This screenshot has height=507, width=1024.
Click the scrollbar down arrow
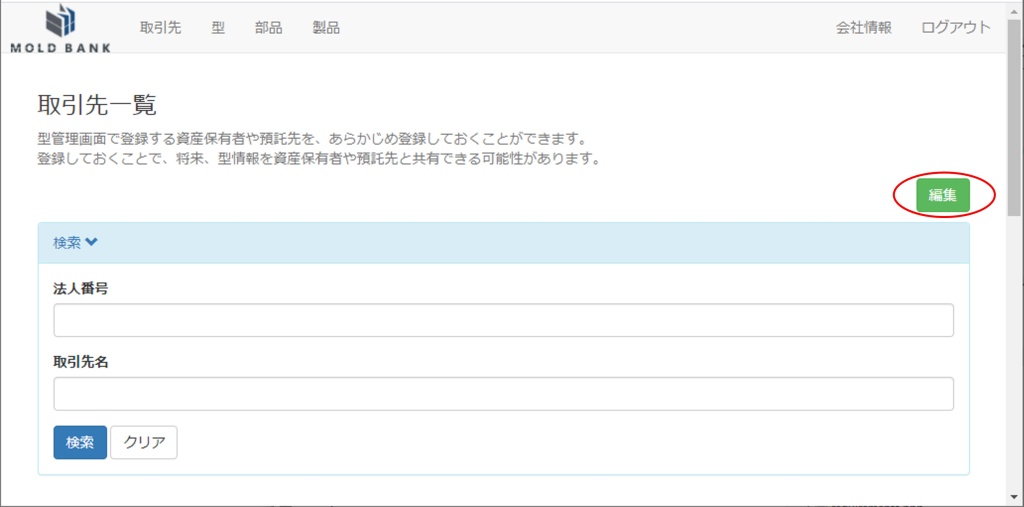1014,498
